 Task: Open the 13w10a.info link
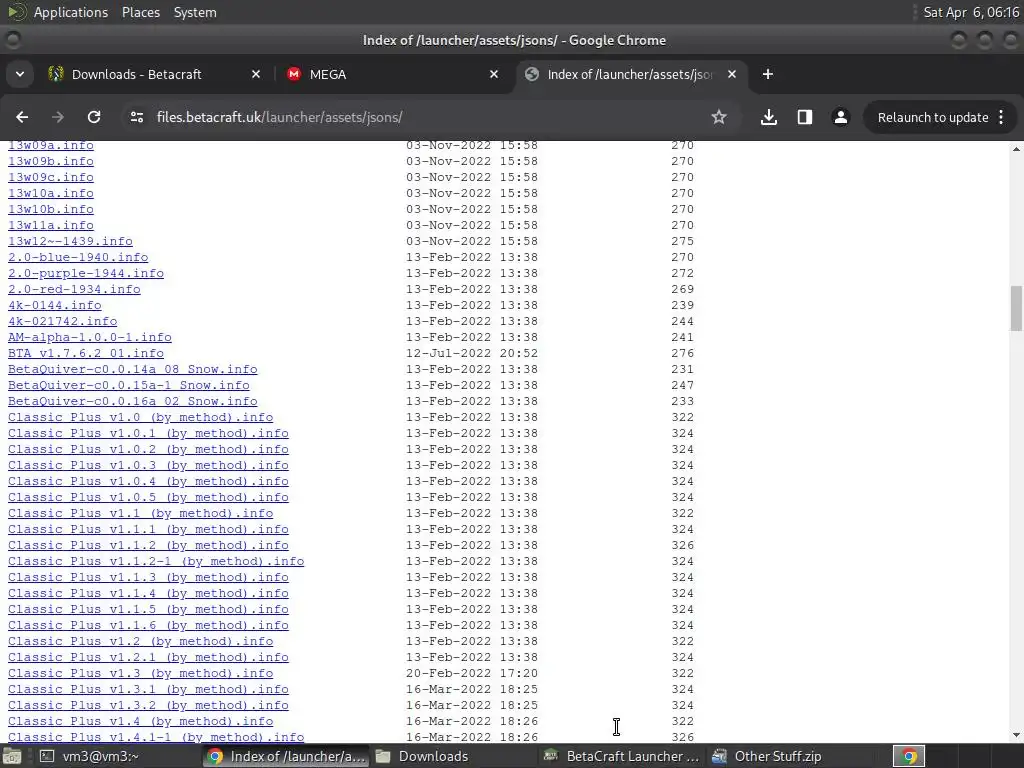pos(51,193)
